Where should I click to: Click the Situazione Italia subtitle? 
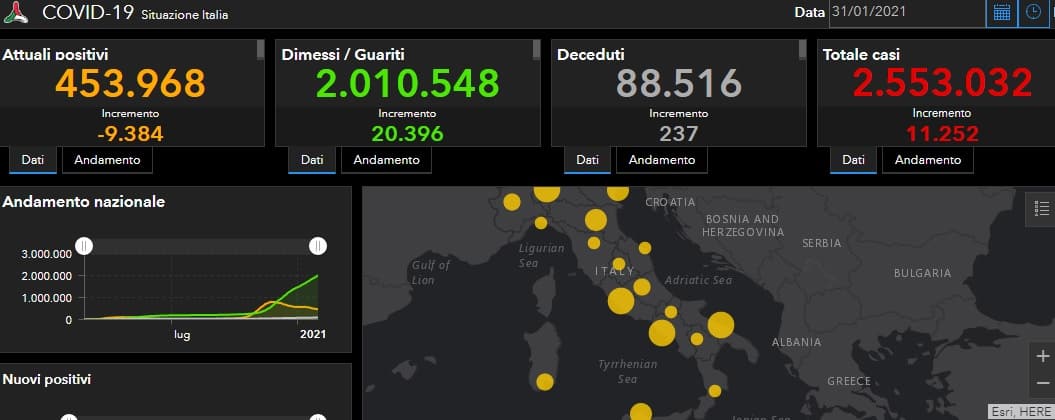click(184, 15)
